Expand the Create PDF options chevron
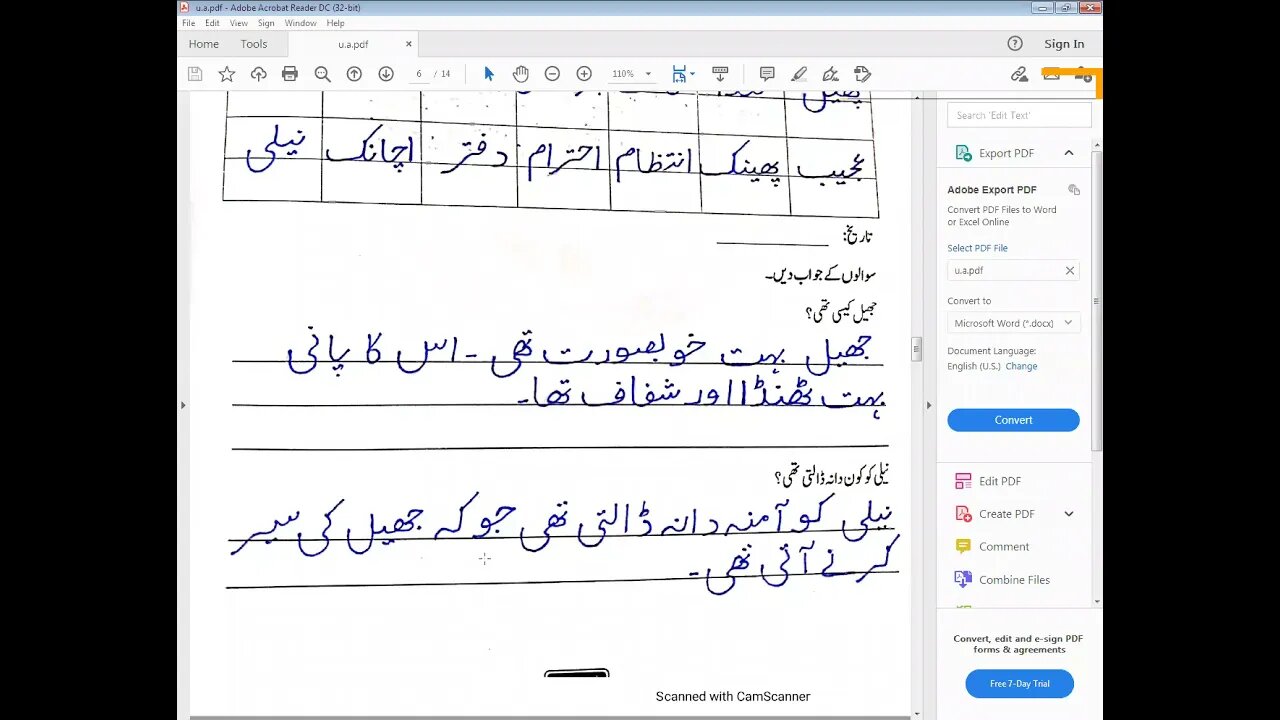This screenshot has width=1280, height=720. click(1069, 514)
